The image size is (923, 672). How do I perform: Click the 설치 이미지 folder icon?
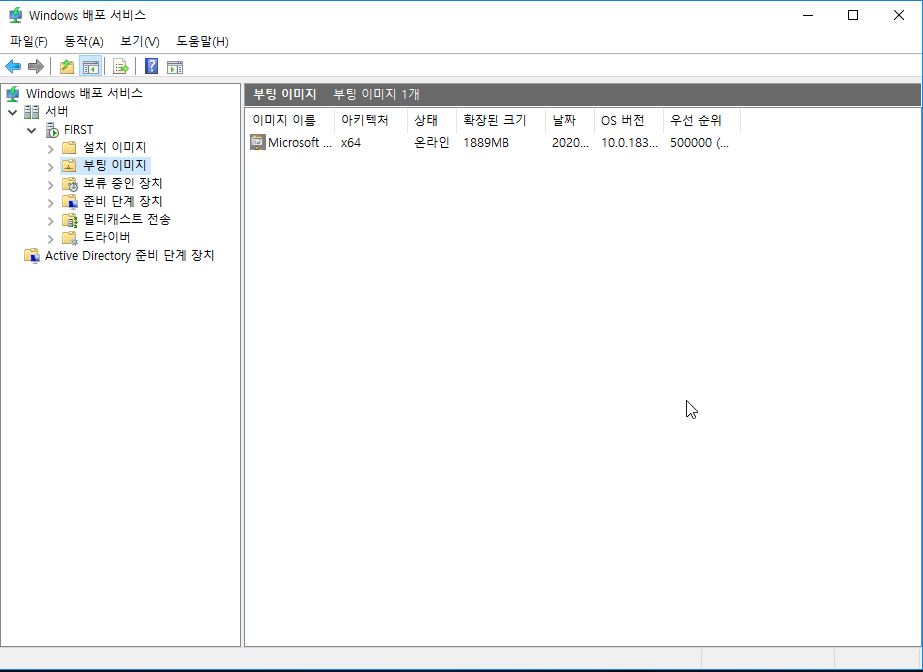pos(69,147)
